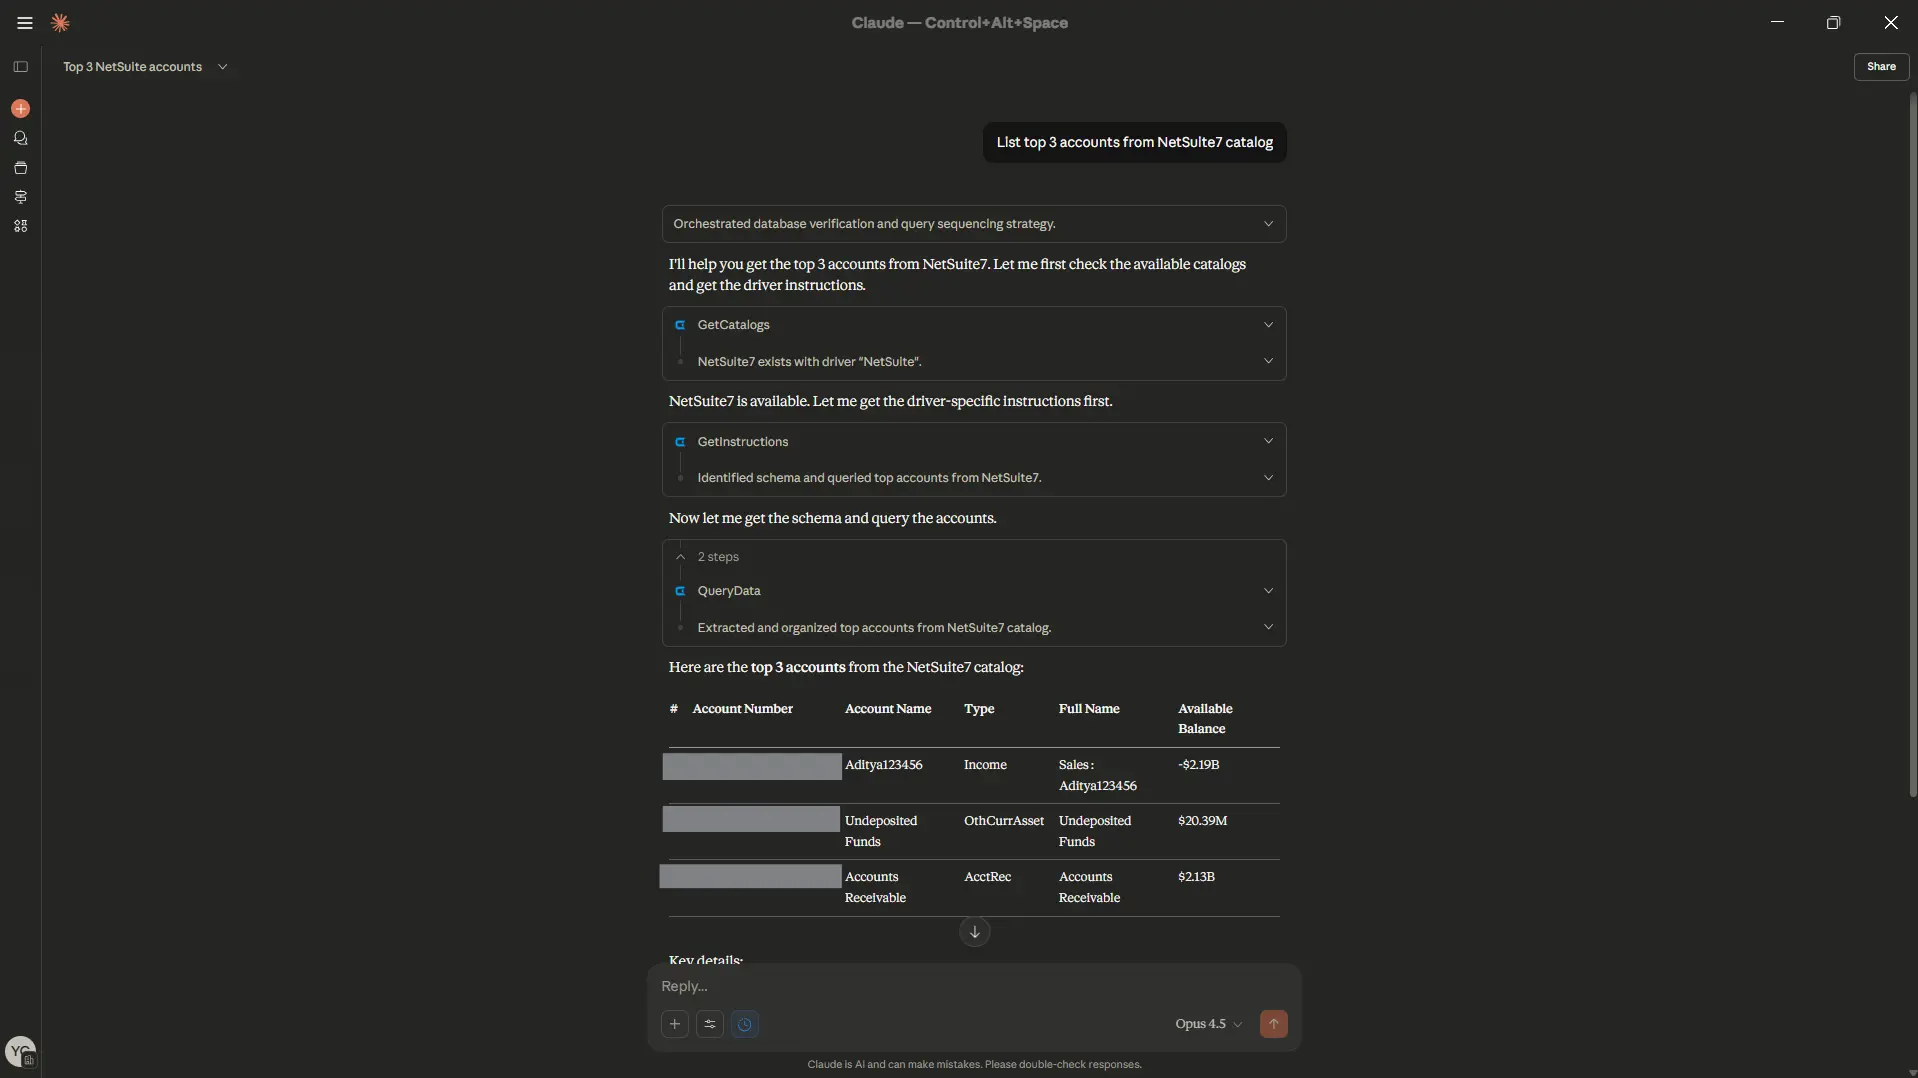Open the extensions icon in sidebar
The height and width of the screenshot is (1078, 1918).
coord(20,226)
